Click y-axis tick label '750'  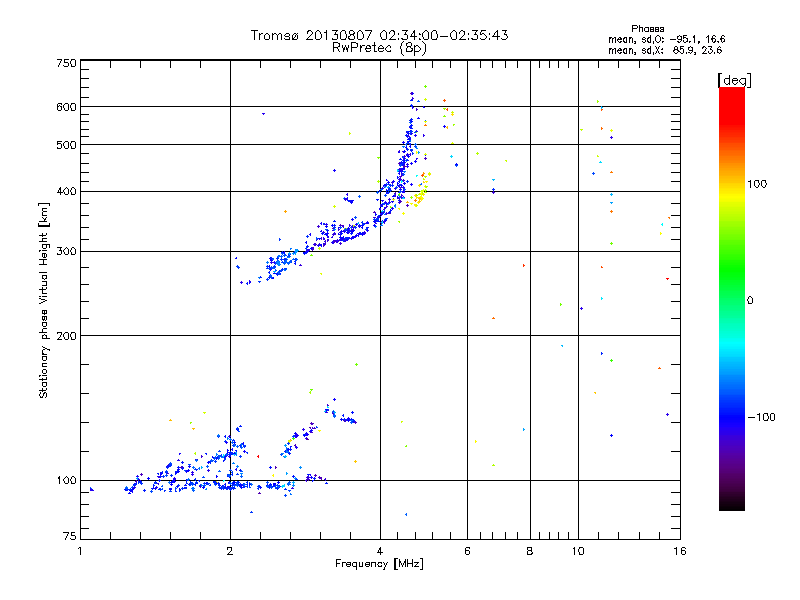[x=67, y=63]
